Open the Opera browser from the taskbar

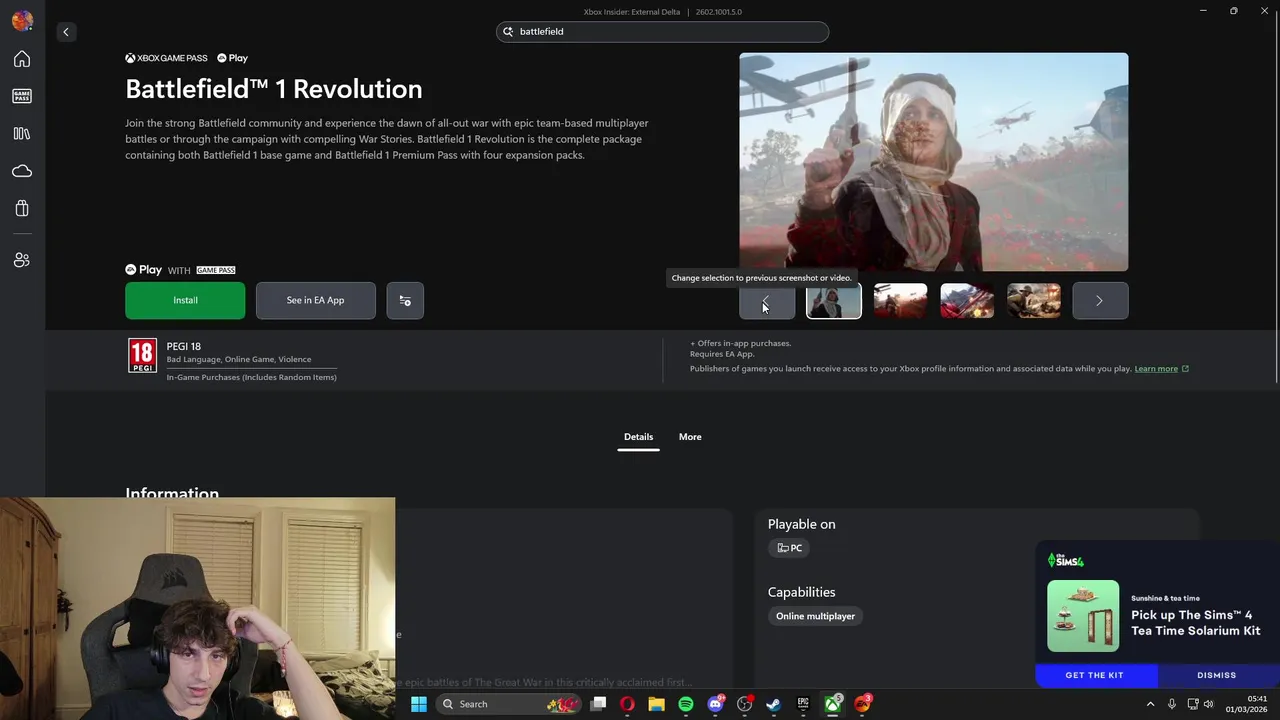[x=627, y=704]
